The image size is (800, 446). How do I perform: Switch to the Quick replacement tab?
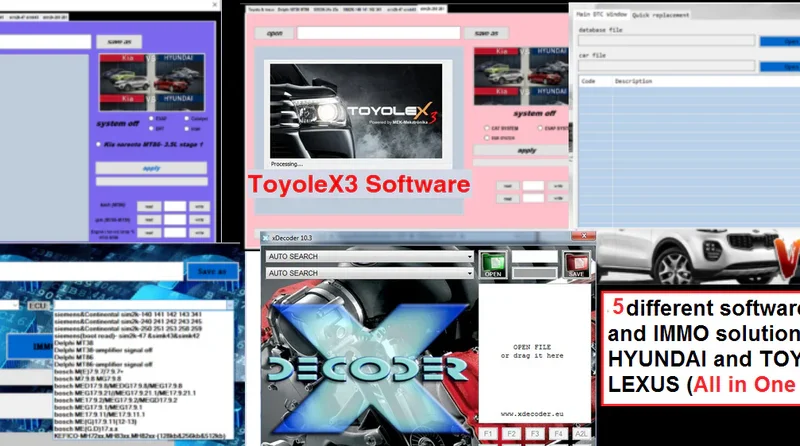point(661,16)
